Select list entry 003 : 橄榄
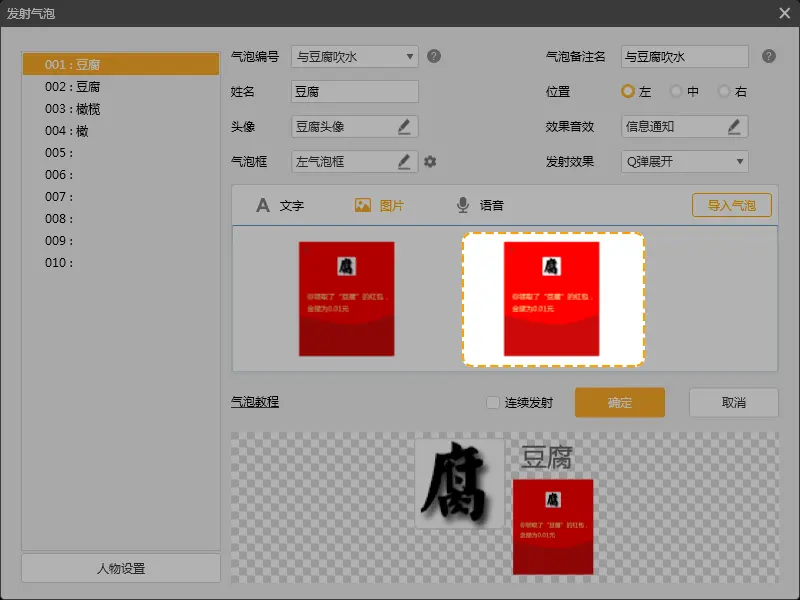The width and height of the screenshot is (800, 600). point(72,109)
